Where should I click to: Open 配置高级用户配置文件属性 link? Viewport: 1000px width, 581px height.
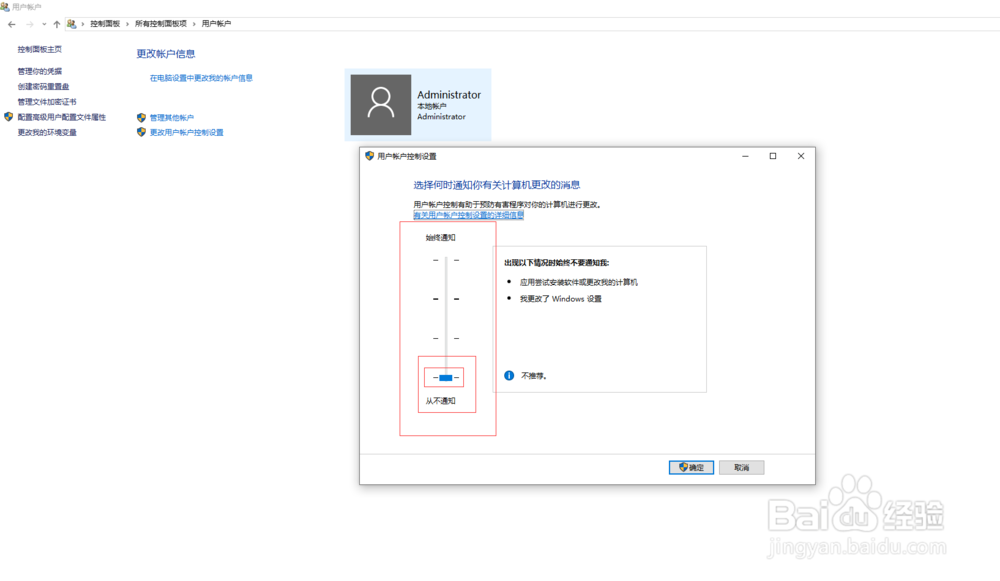[62, 117]
